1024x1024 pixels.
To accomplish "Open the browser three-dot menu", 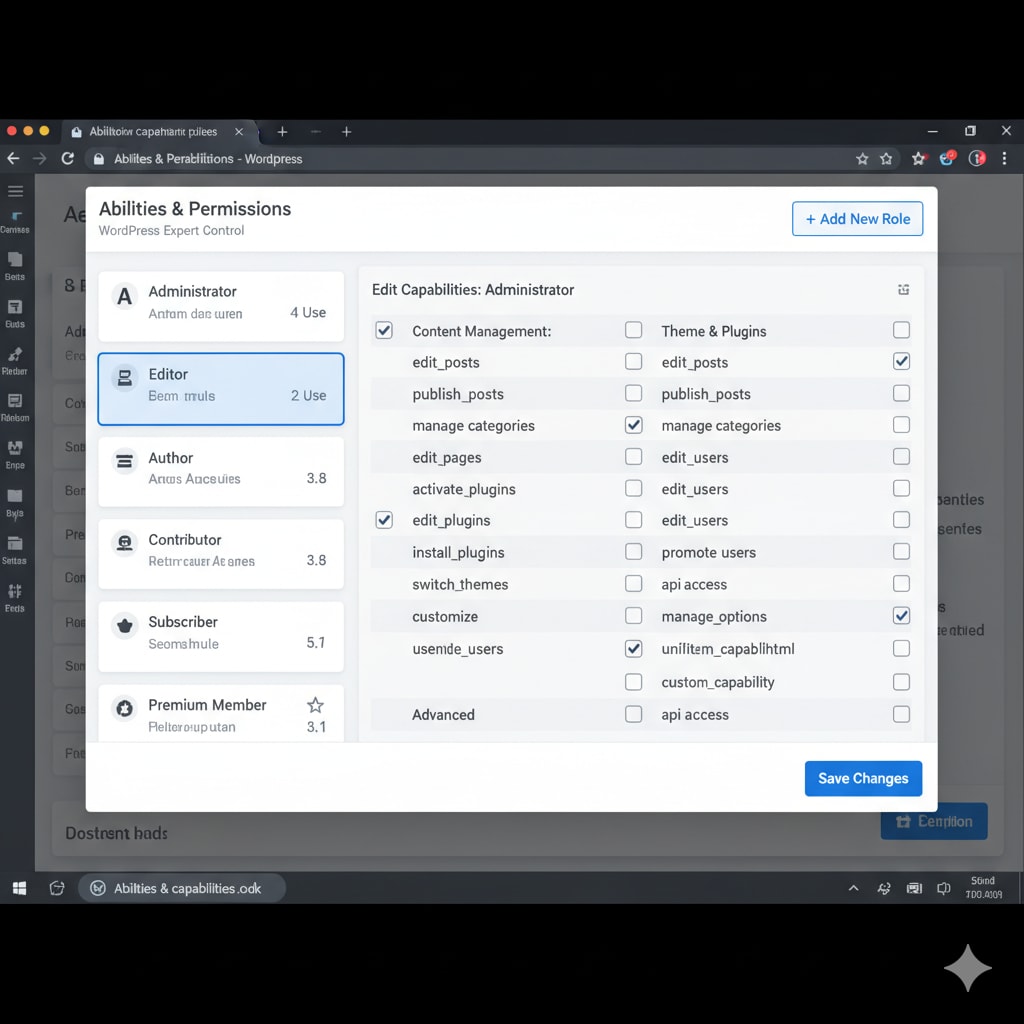I will click(1005, 158).
